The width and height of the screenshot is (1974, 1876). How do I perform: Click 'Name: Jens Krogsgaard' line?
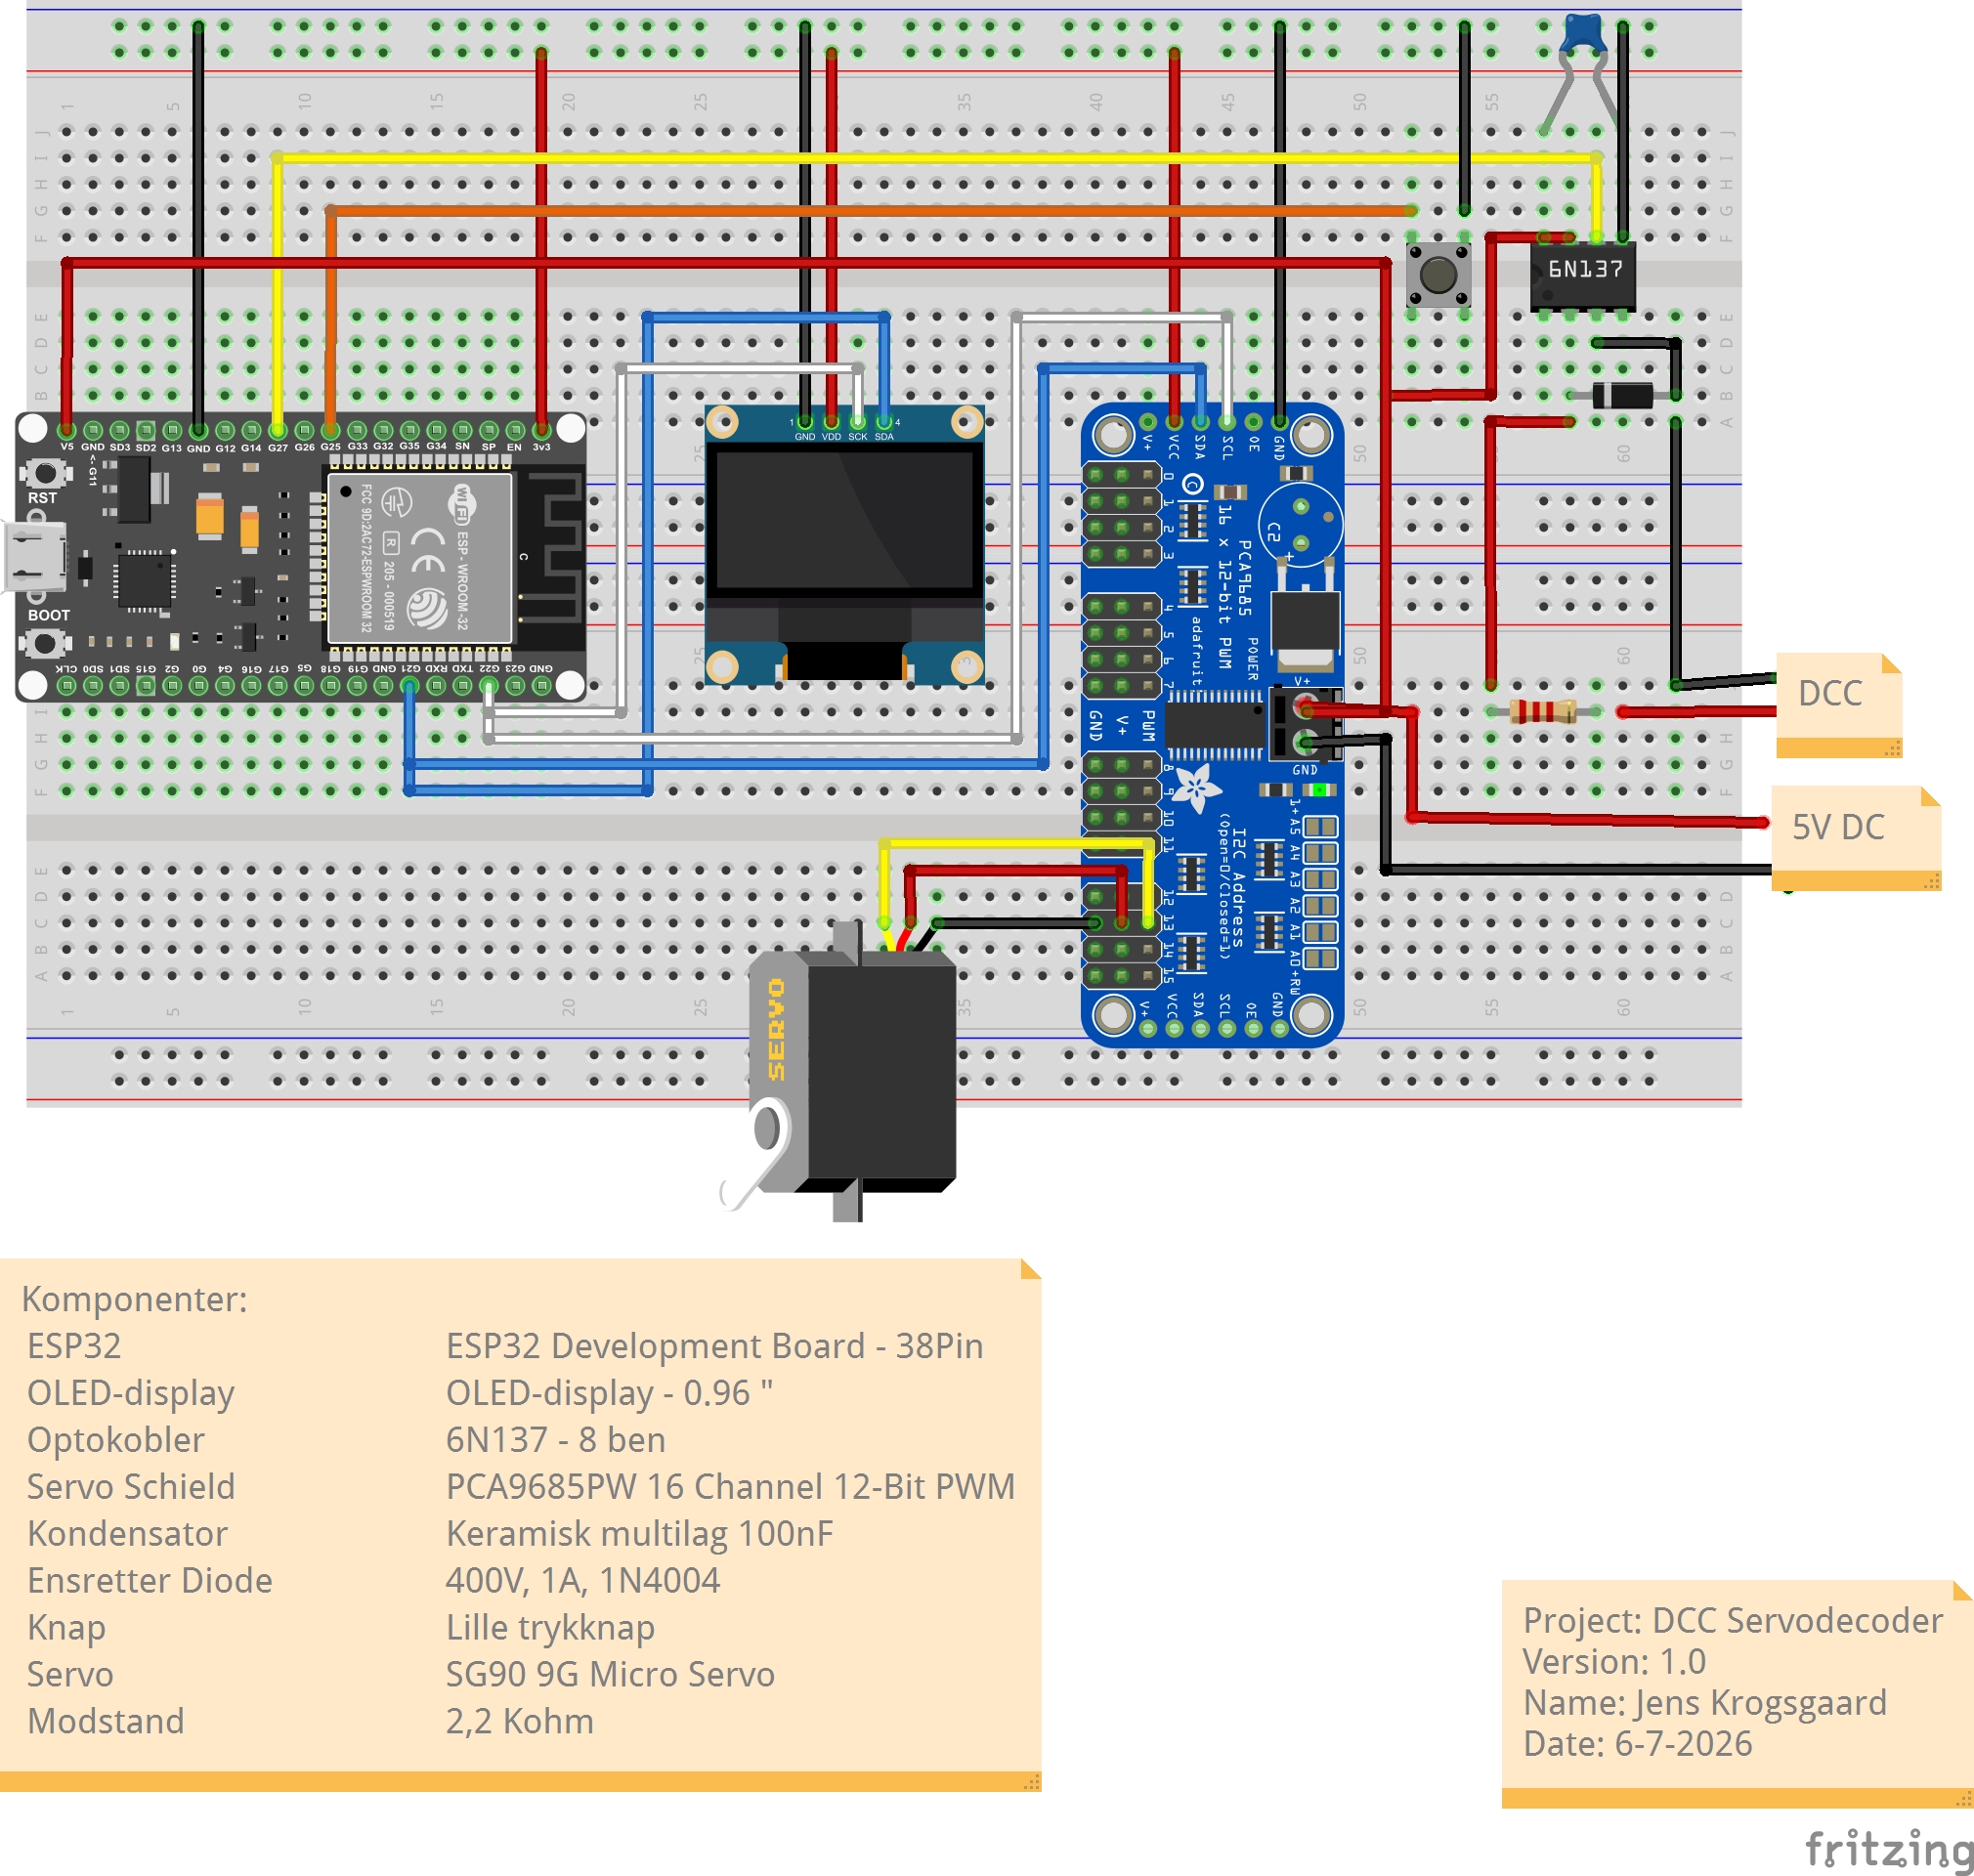pos(1705,1703)
